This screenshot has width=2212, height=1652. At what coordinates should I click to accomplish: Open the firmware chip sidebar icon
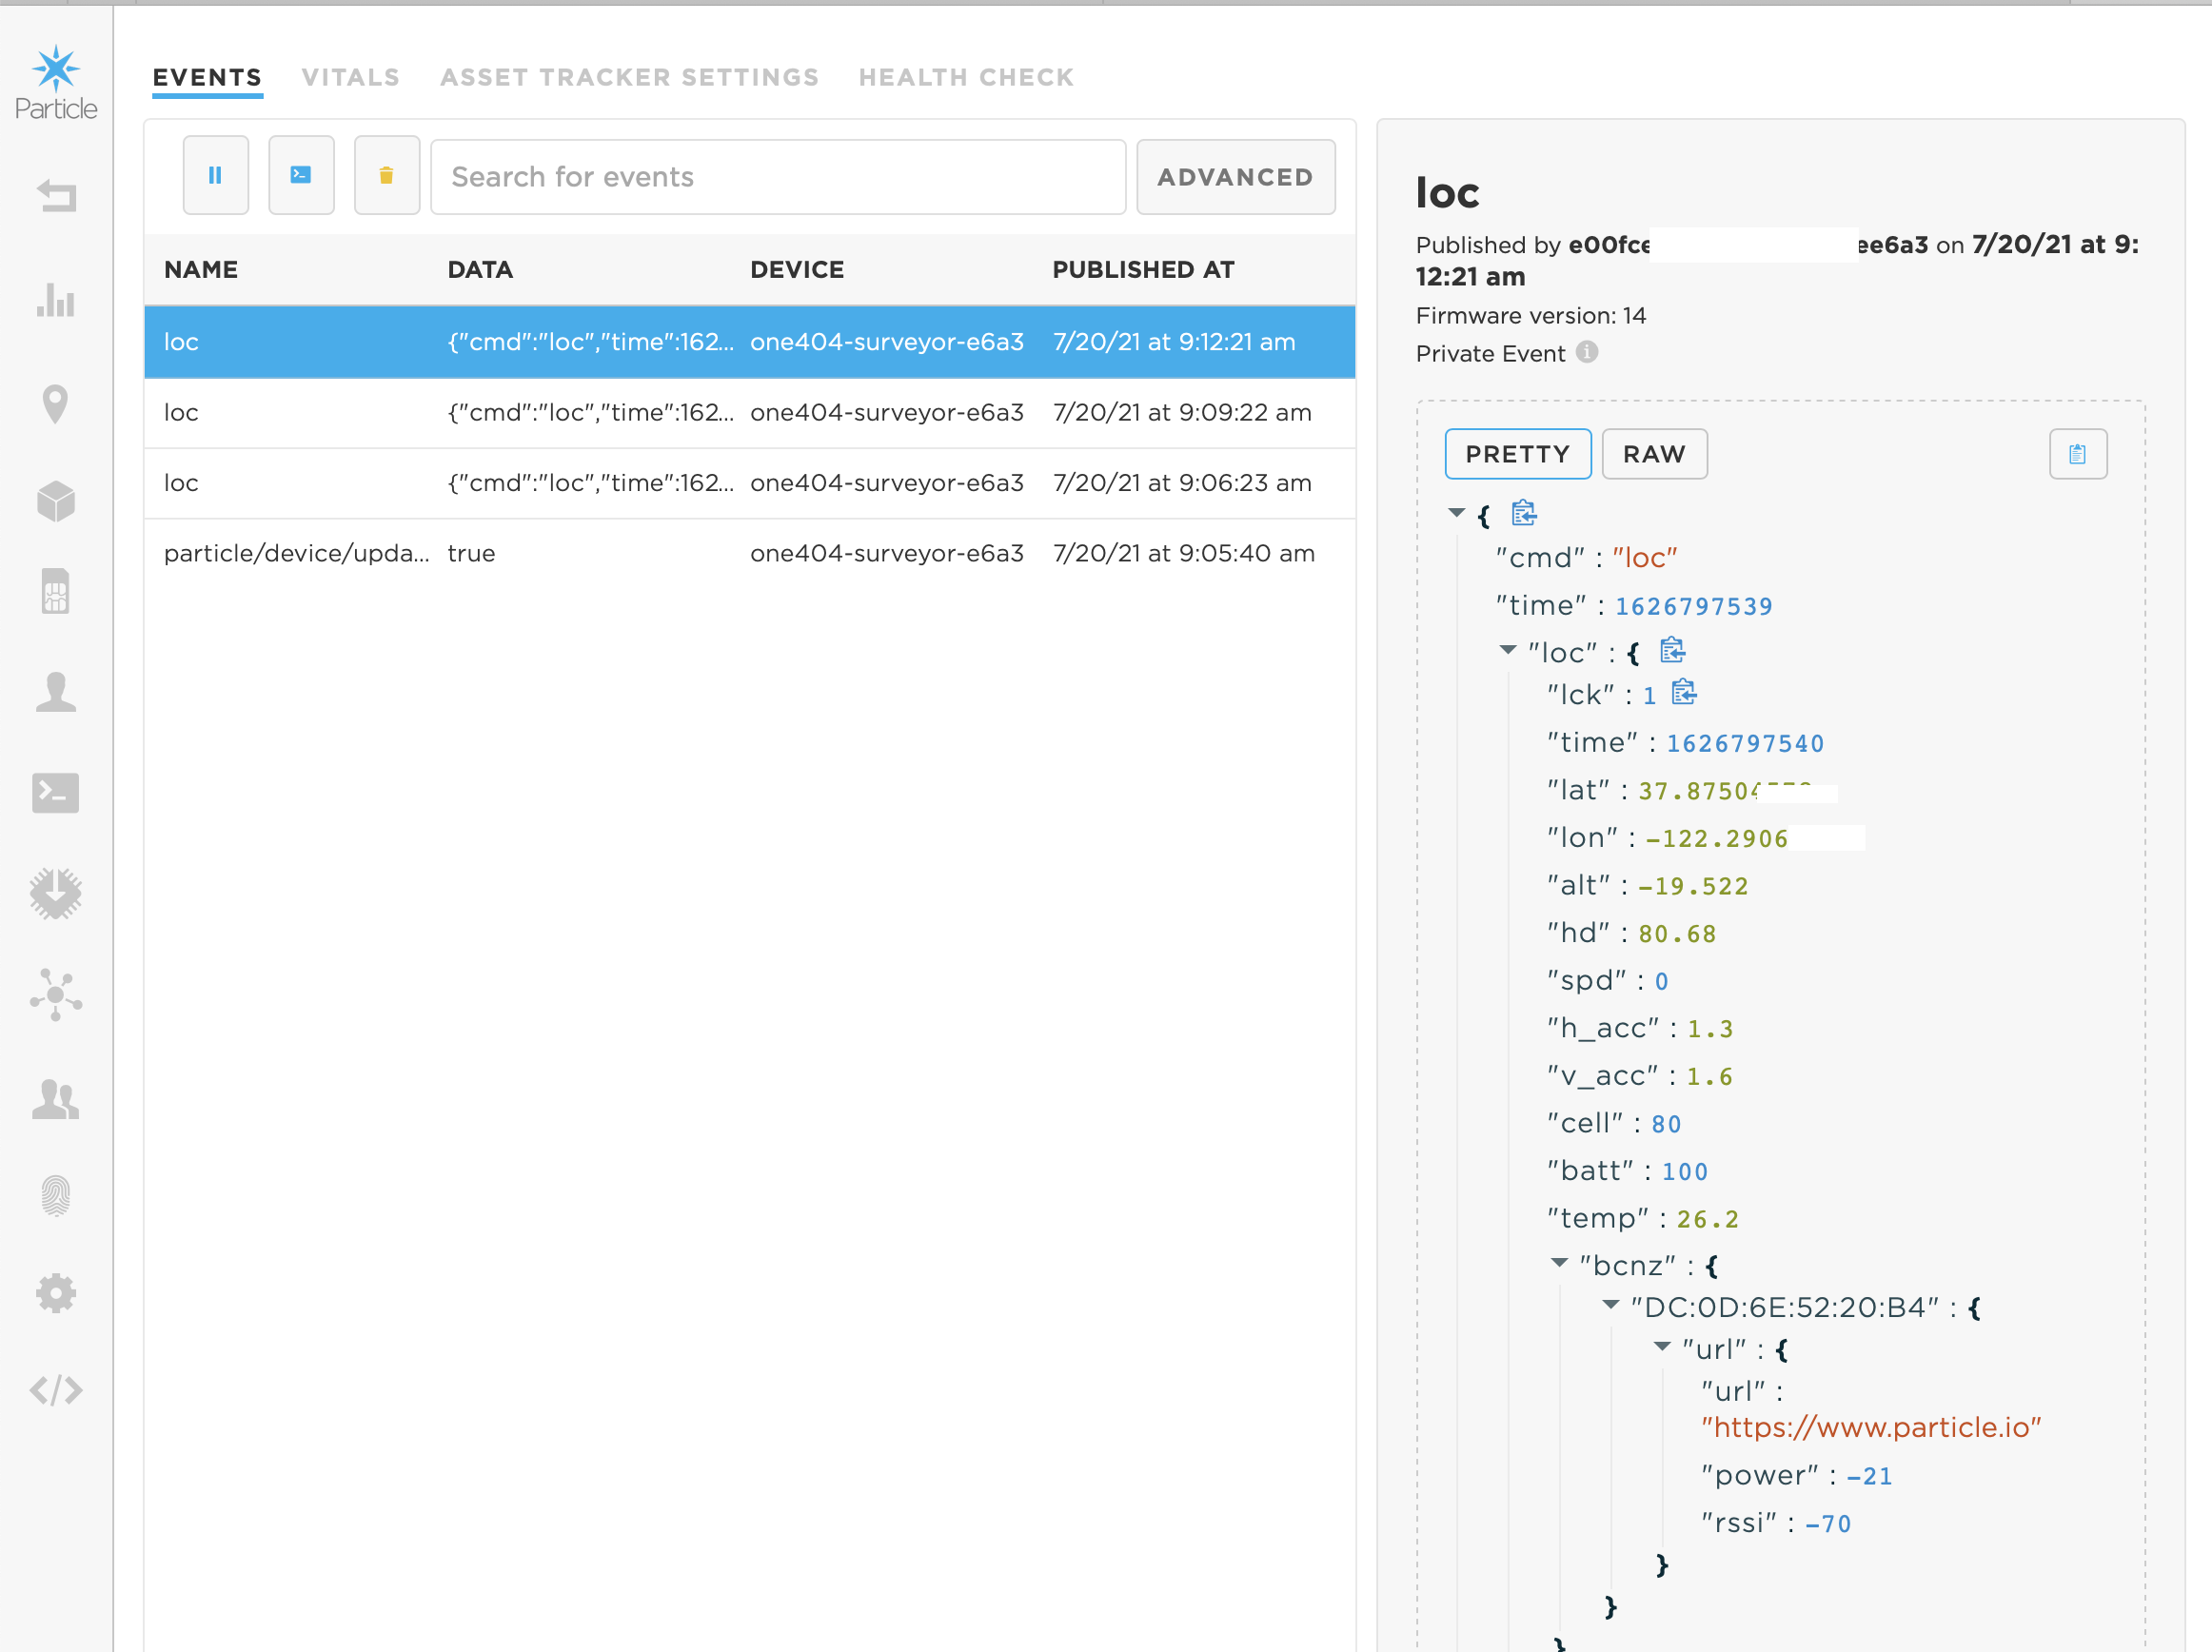pos(56,893)
